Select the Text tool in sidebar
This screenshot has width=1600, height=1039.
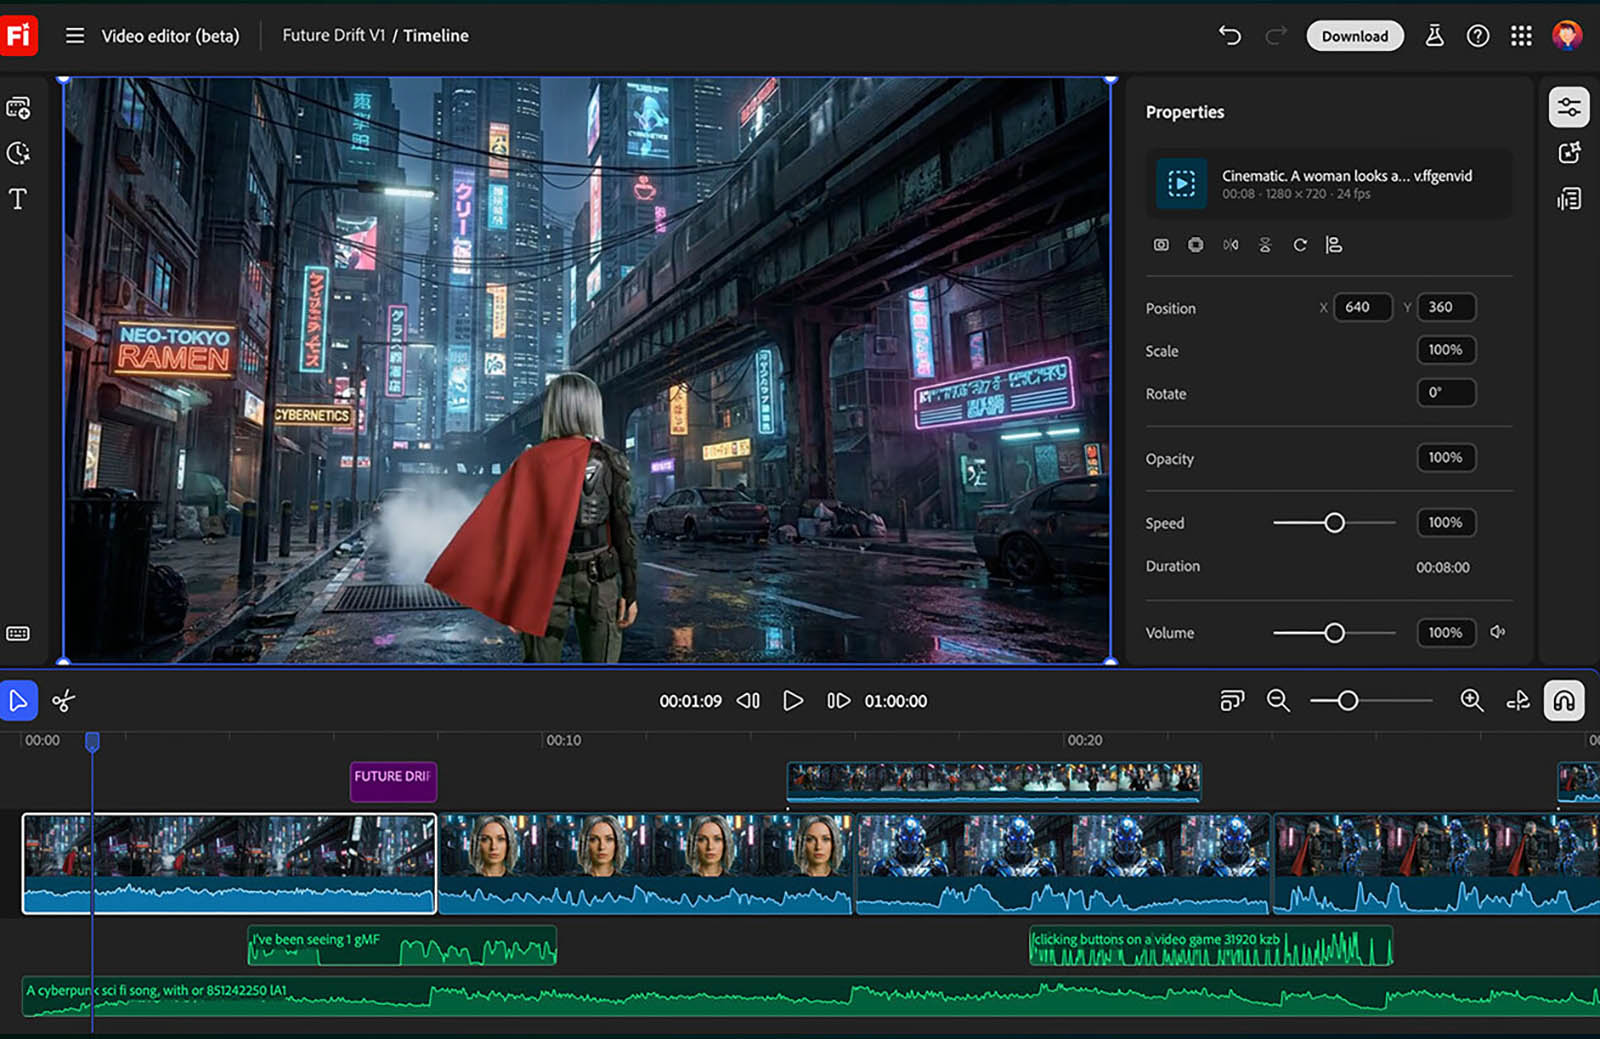(18, 199)
